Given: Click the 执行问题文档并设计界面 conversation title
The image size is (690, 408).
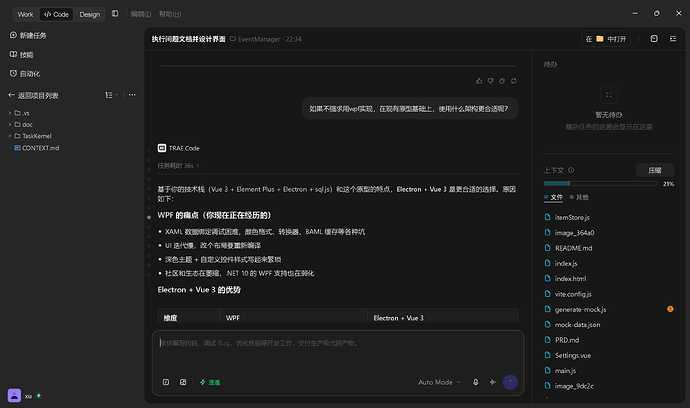Looking at the screenshot, I should tap(188, 39).
